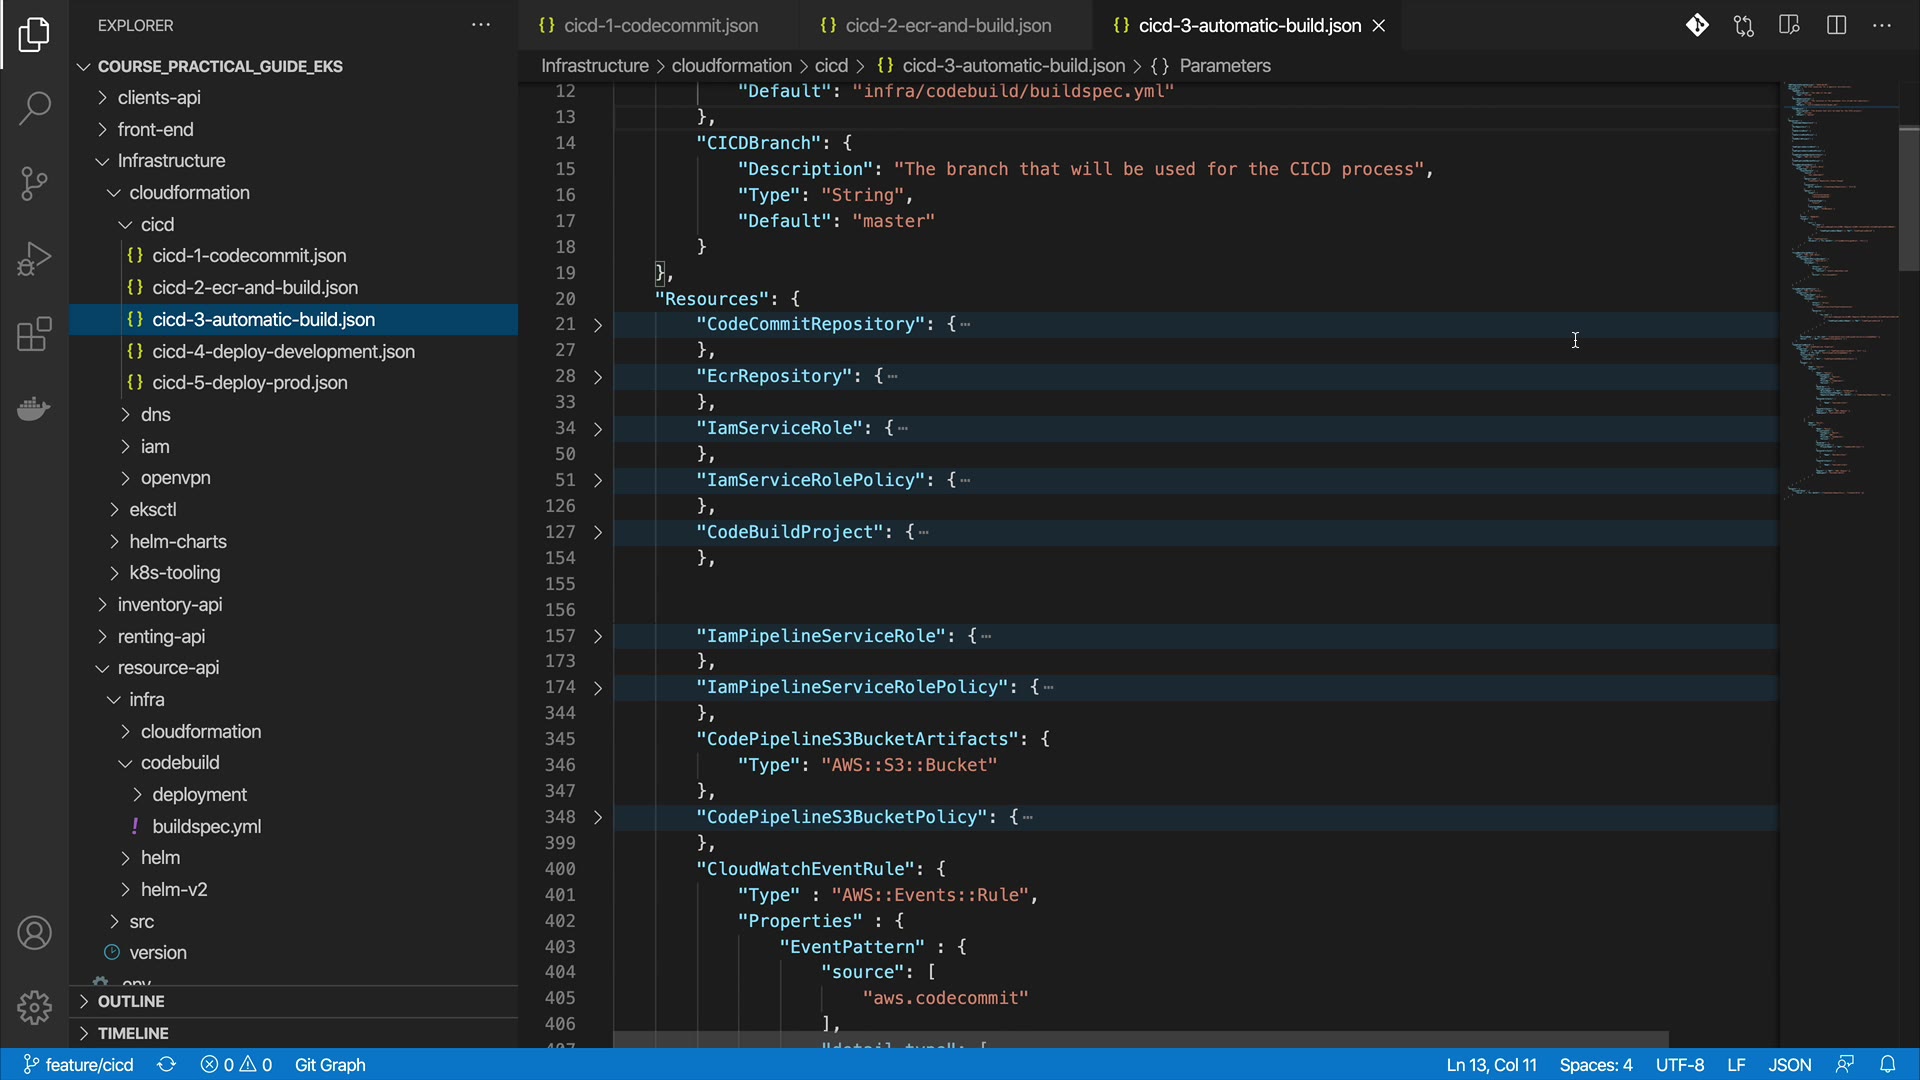
Task: Unfold the CodeCommitRepository block
Action: pyautogui.click(x=598, y=325)
